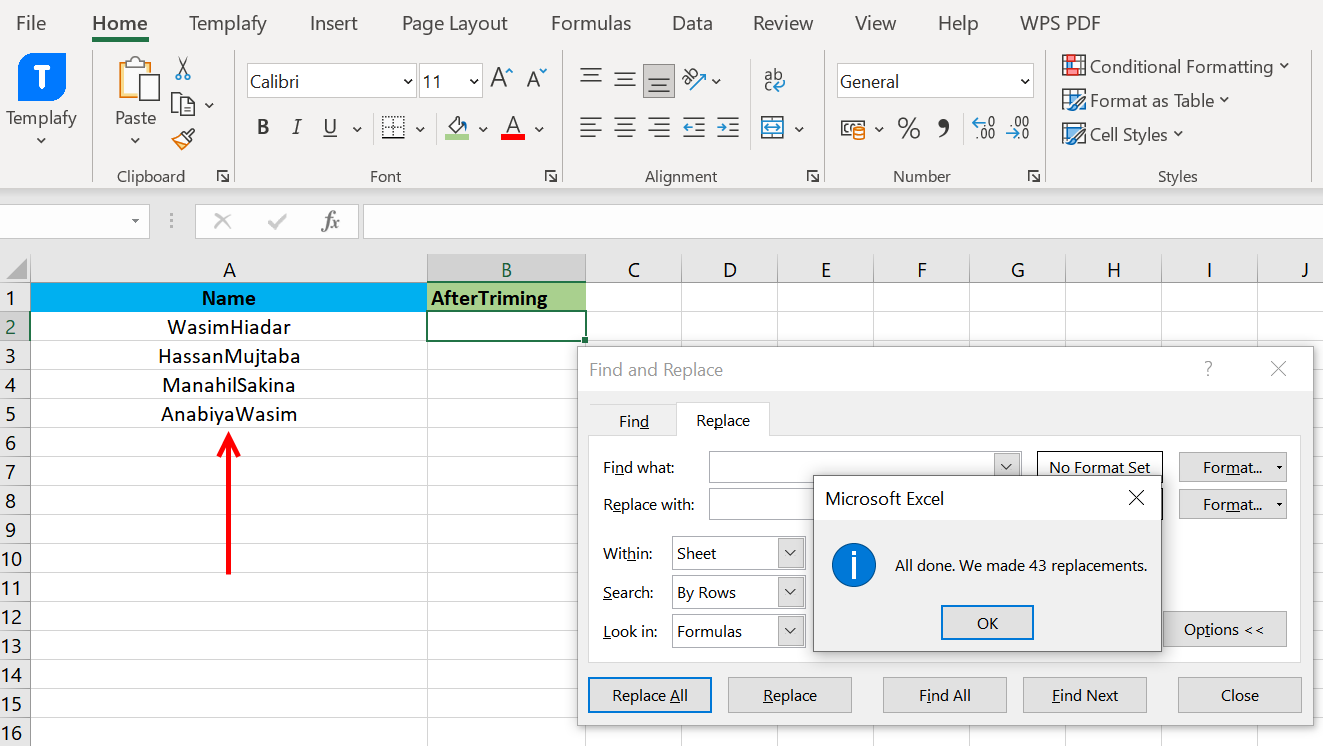
Task: Toggle italic formatting
Action: (x=296, y=127)
